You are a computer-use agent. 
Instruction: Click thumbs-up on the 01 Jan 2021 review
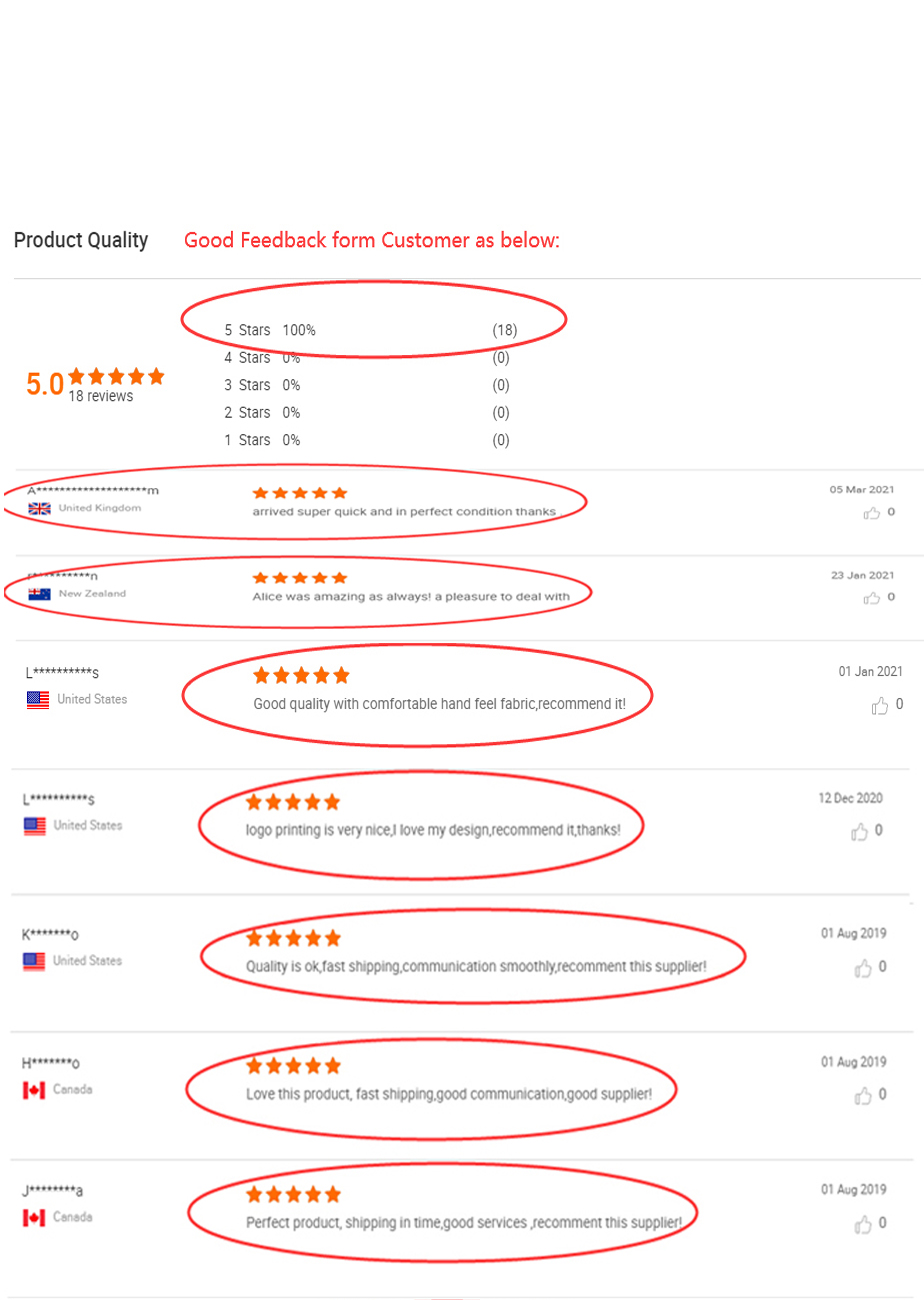click(880, 706)
